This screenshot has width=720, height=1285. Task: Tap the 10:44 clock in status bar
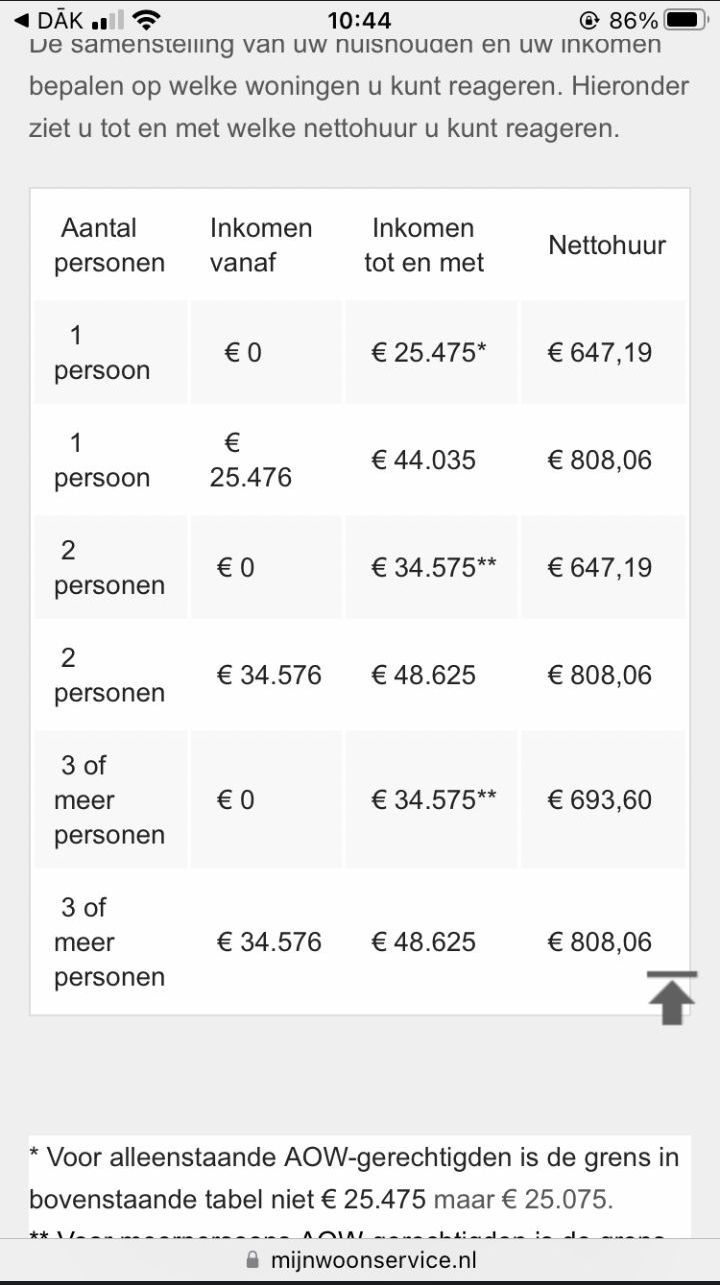tap(359, 20)
